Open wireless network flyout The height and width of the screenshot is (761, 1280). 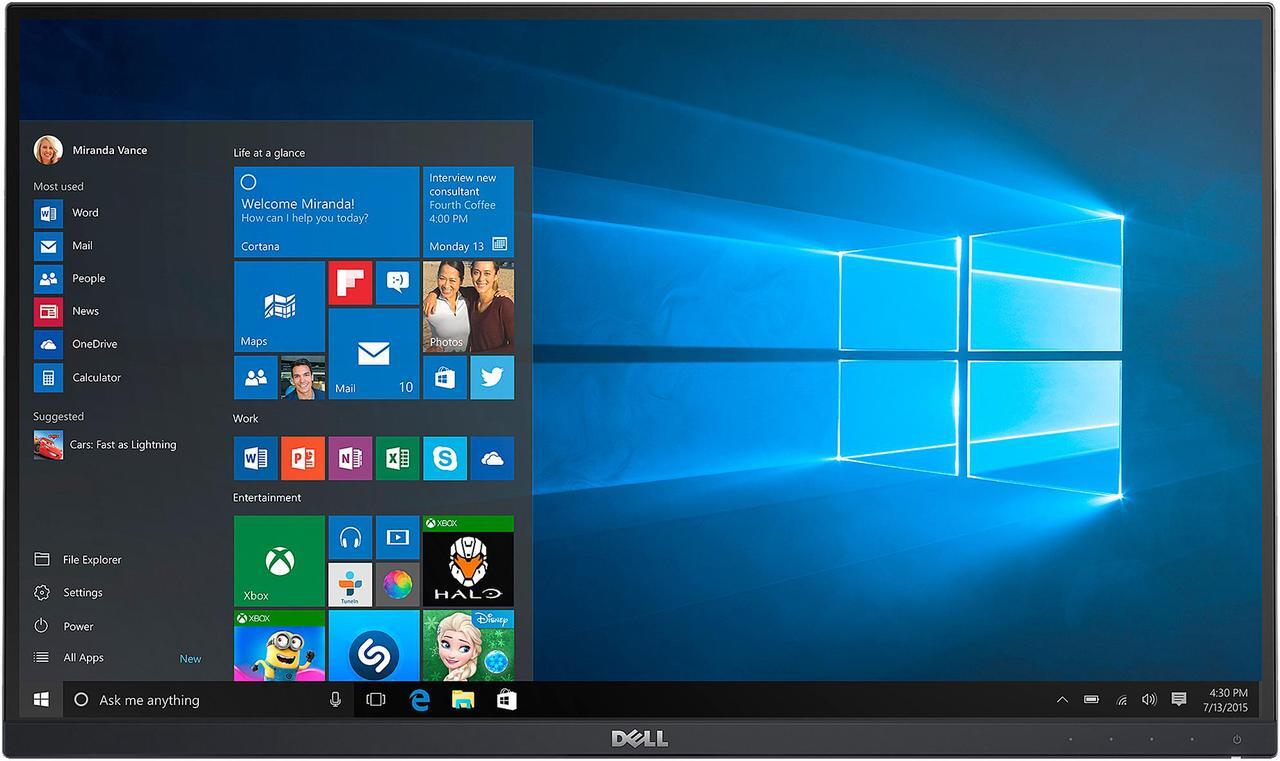click(1121, 700)
